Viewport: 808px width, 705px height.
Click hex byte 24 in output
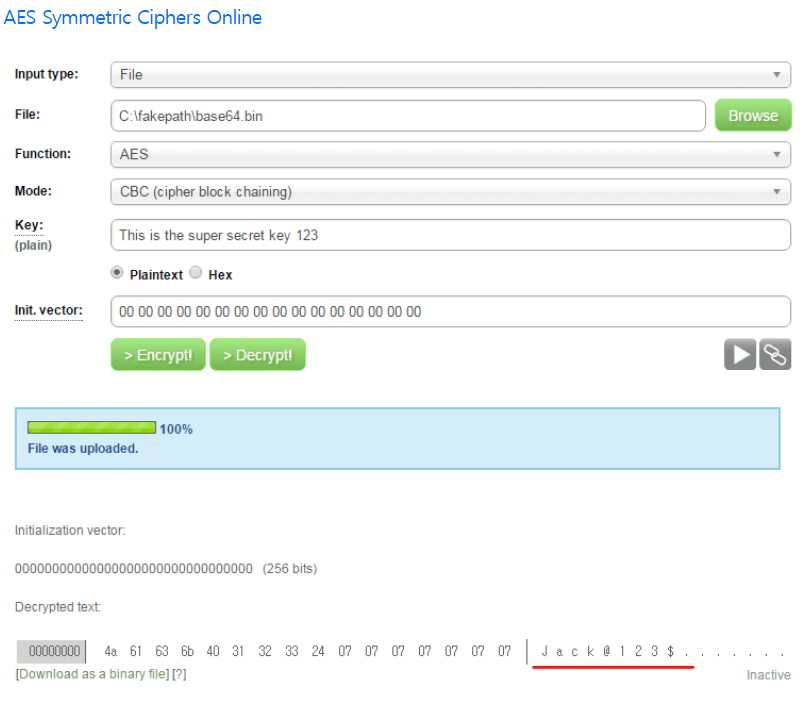tap(318, 651)
